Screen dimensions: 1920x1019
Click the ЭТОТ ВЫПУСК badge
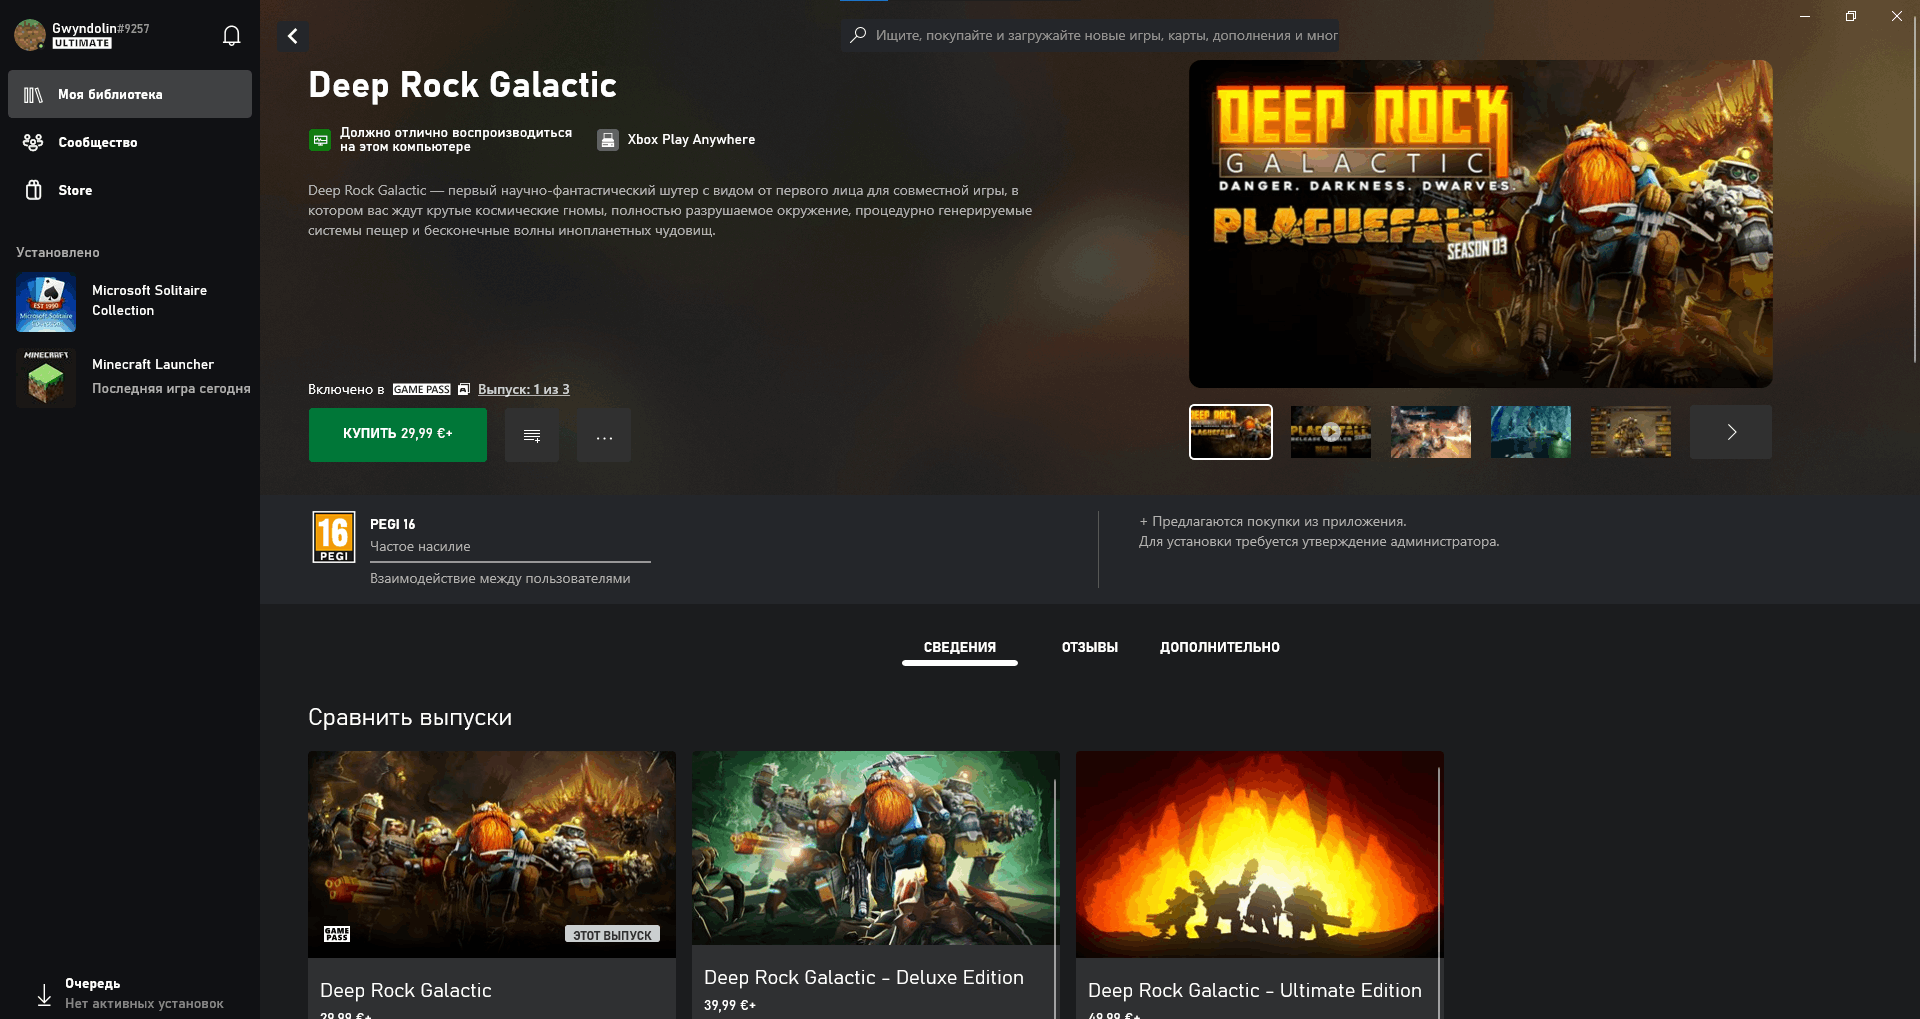[x=612, y=935]
